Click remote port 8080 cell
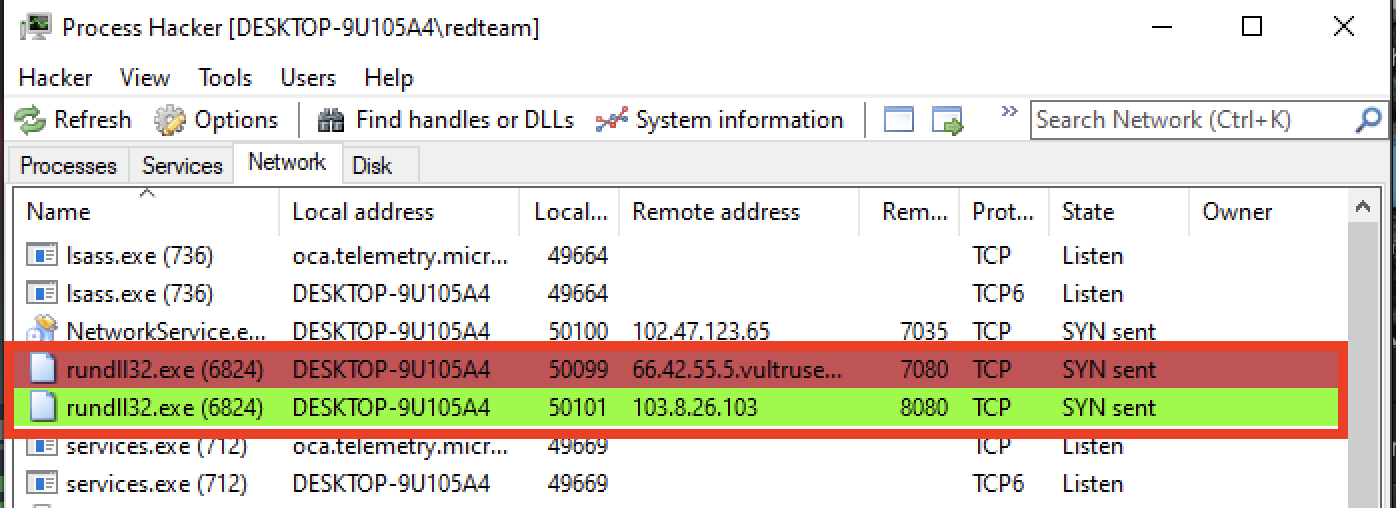The height and width of the screenshot is (508, 1396). point(923,408)
